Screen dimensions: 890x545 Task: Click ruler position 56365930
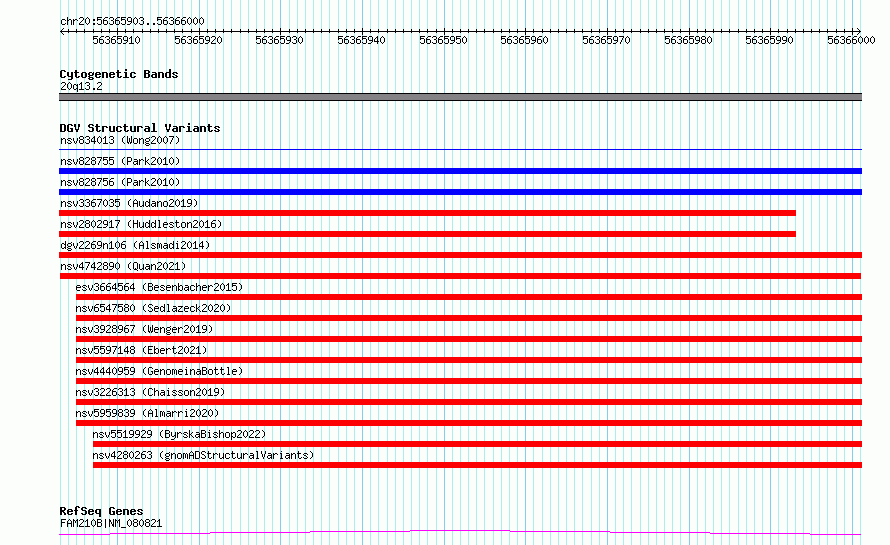(x=279, y=40)
